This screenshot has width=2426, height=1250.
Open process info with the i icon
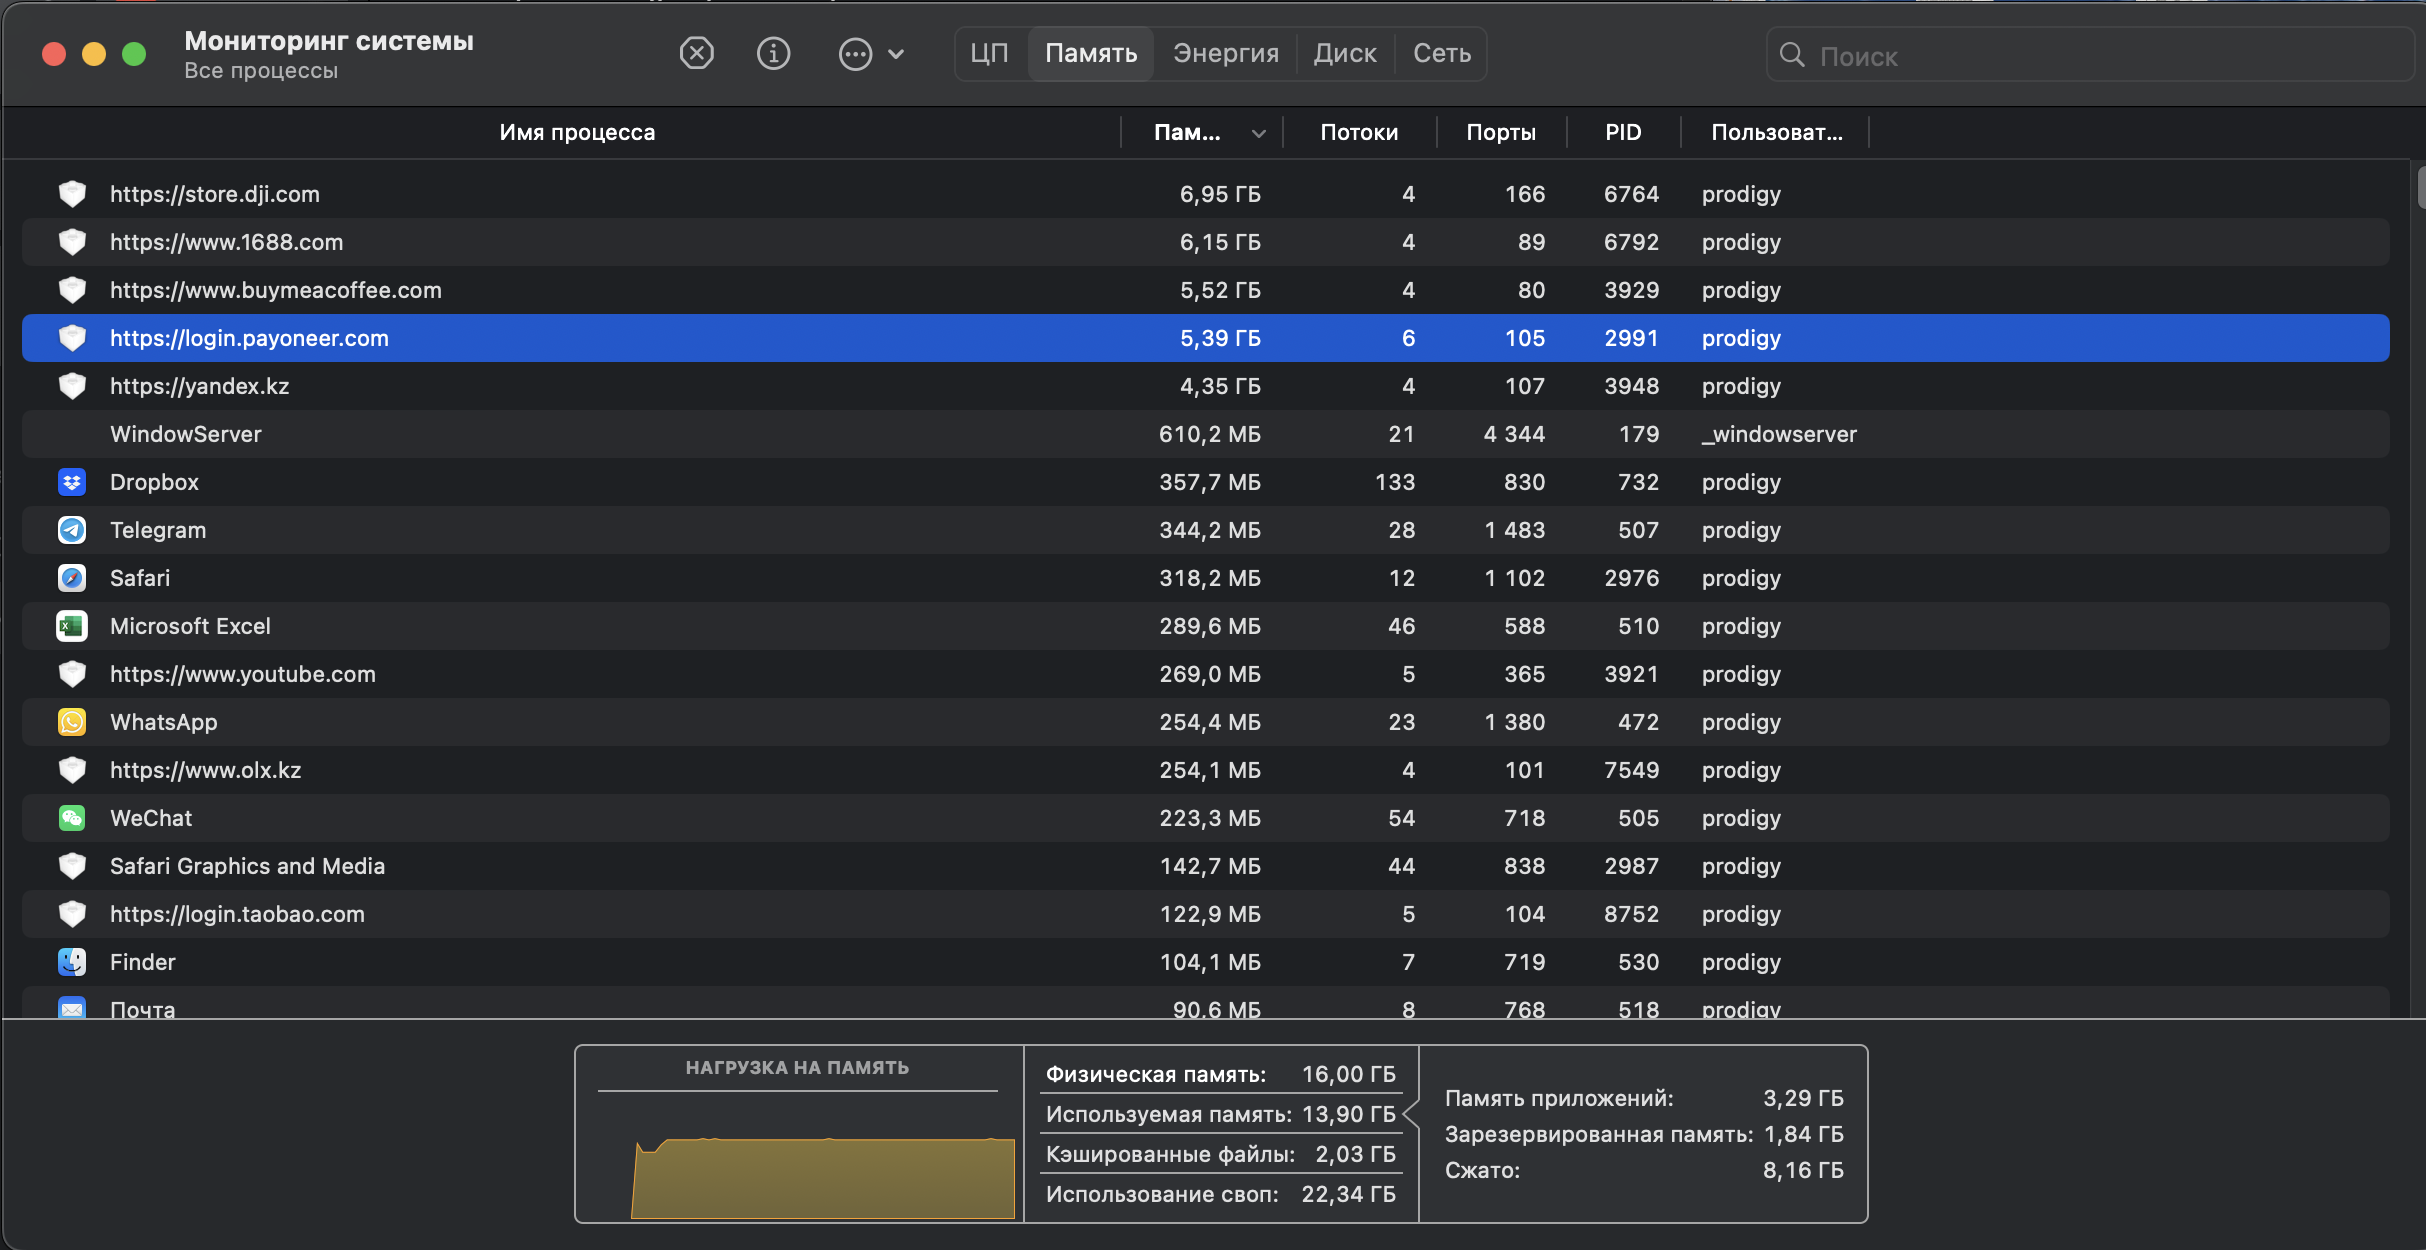point(773,53)
